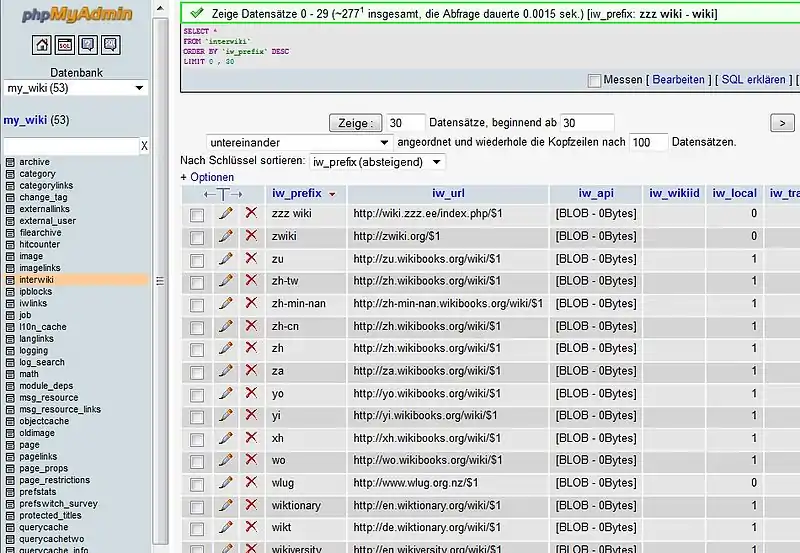The width and height of the screenshot is (800, 553).
Task: Edit the zh-min-nan row
Action: 226,304
